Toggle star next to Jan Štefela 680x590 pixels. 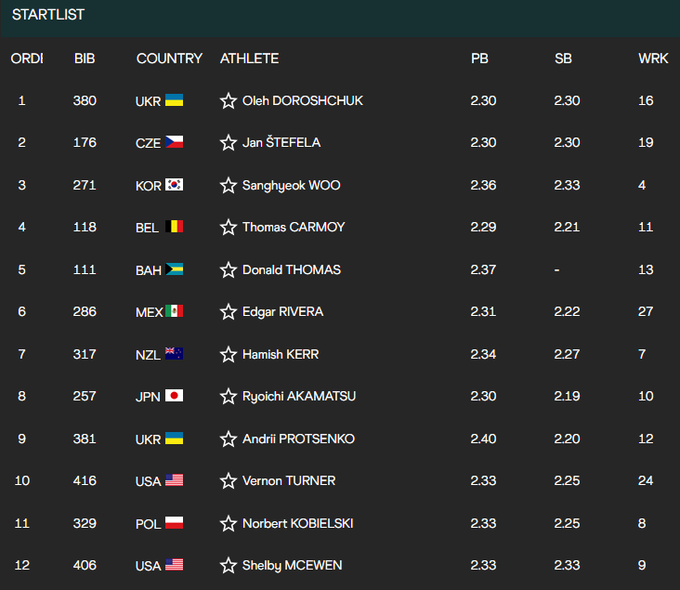[229, 143]
